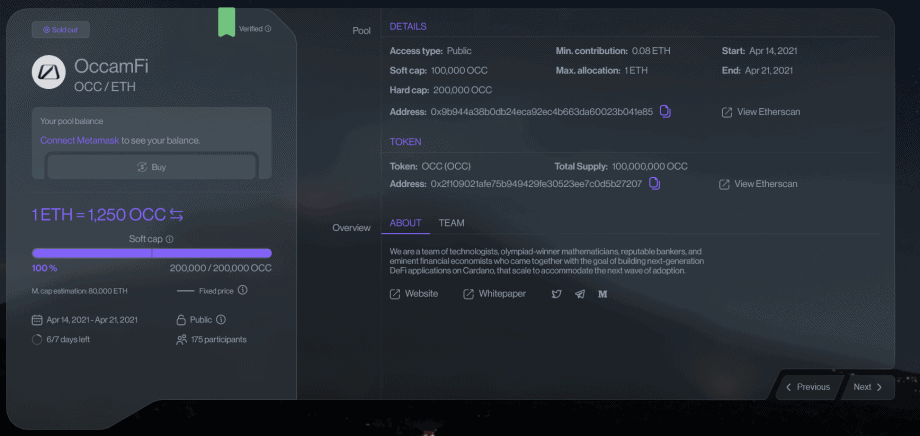Click the soft cap progress bar
This screenshot has height=436, width=920.
click(x=151, y=254)
